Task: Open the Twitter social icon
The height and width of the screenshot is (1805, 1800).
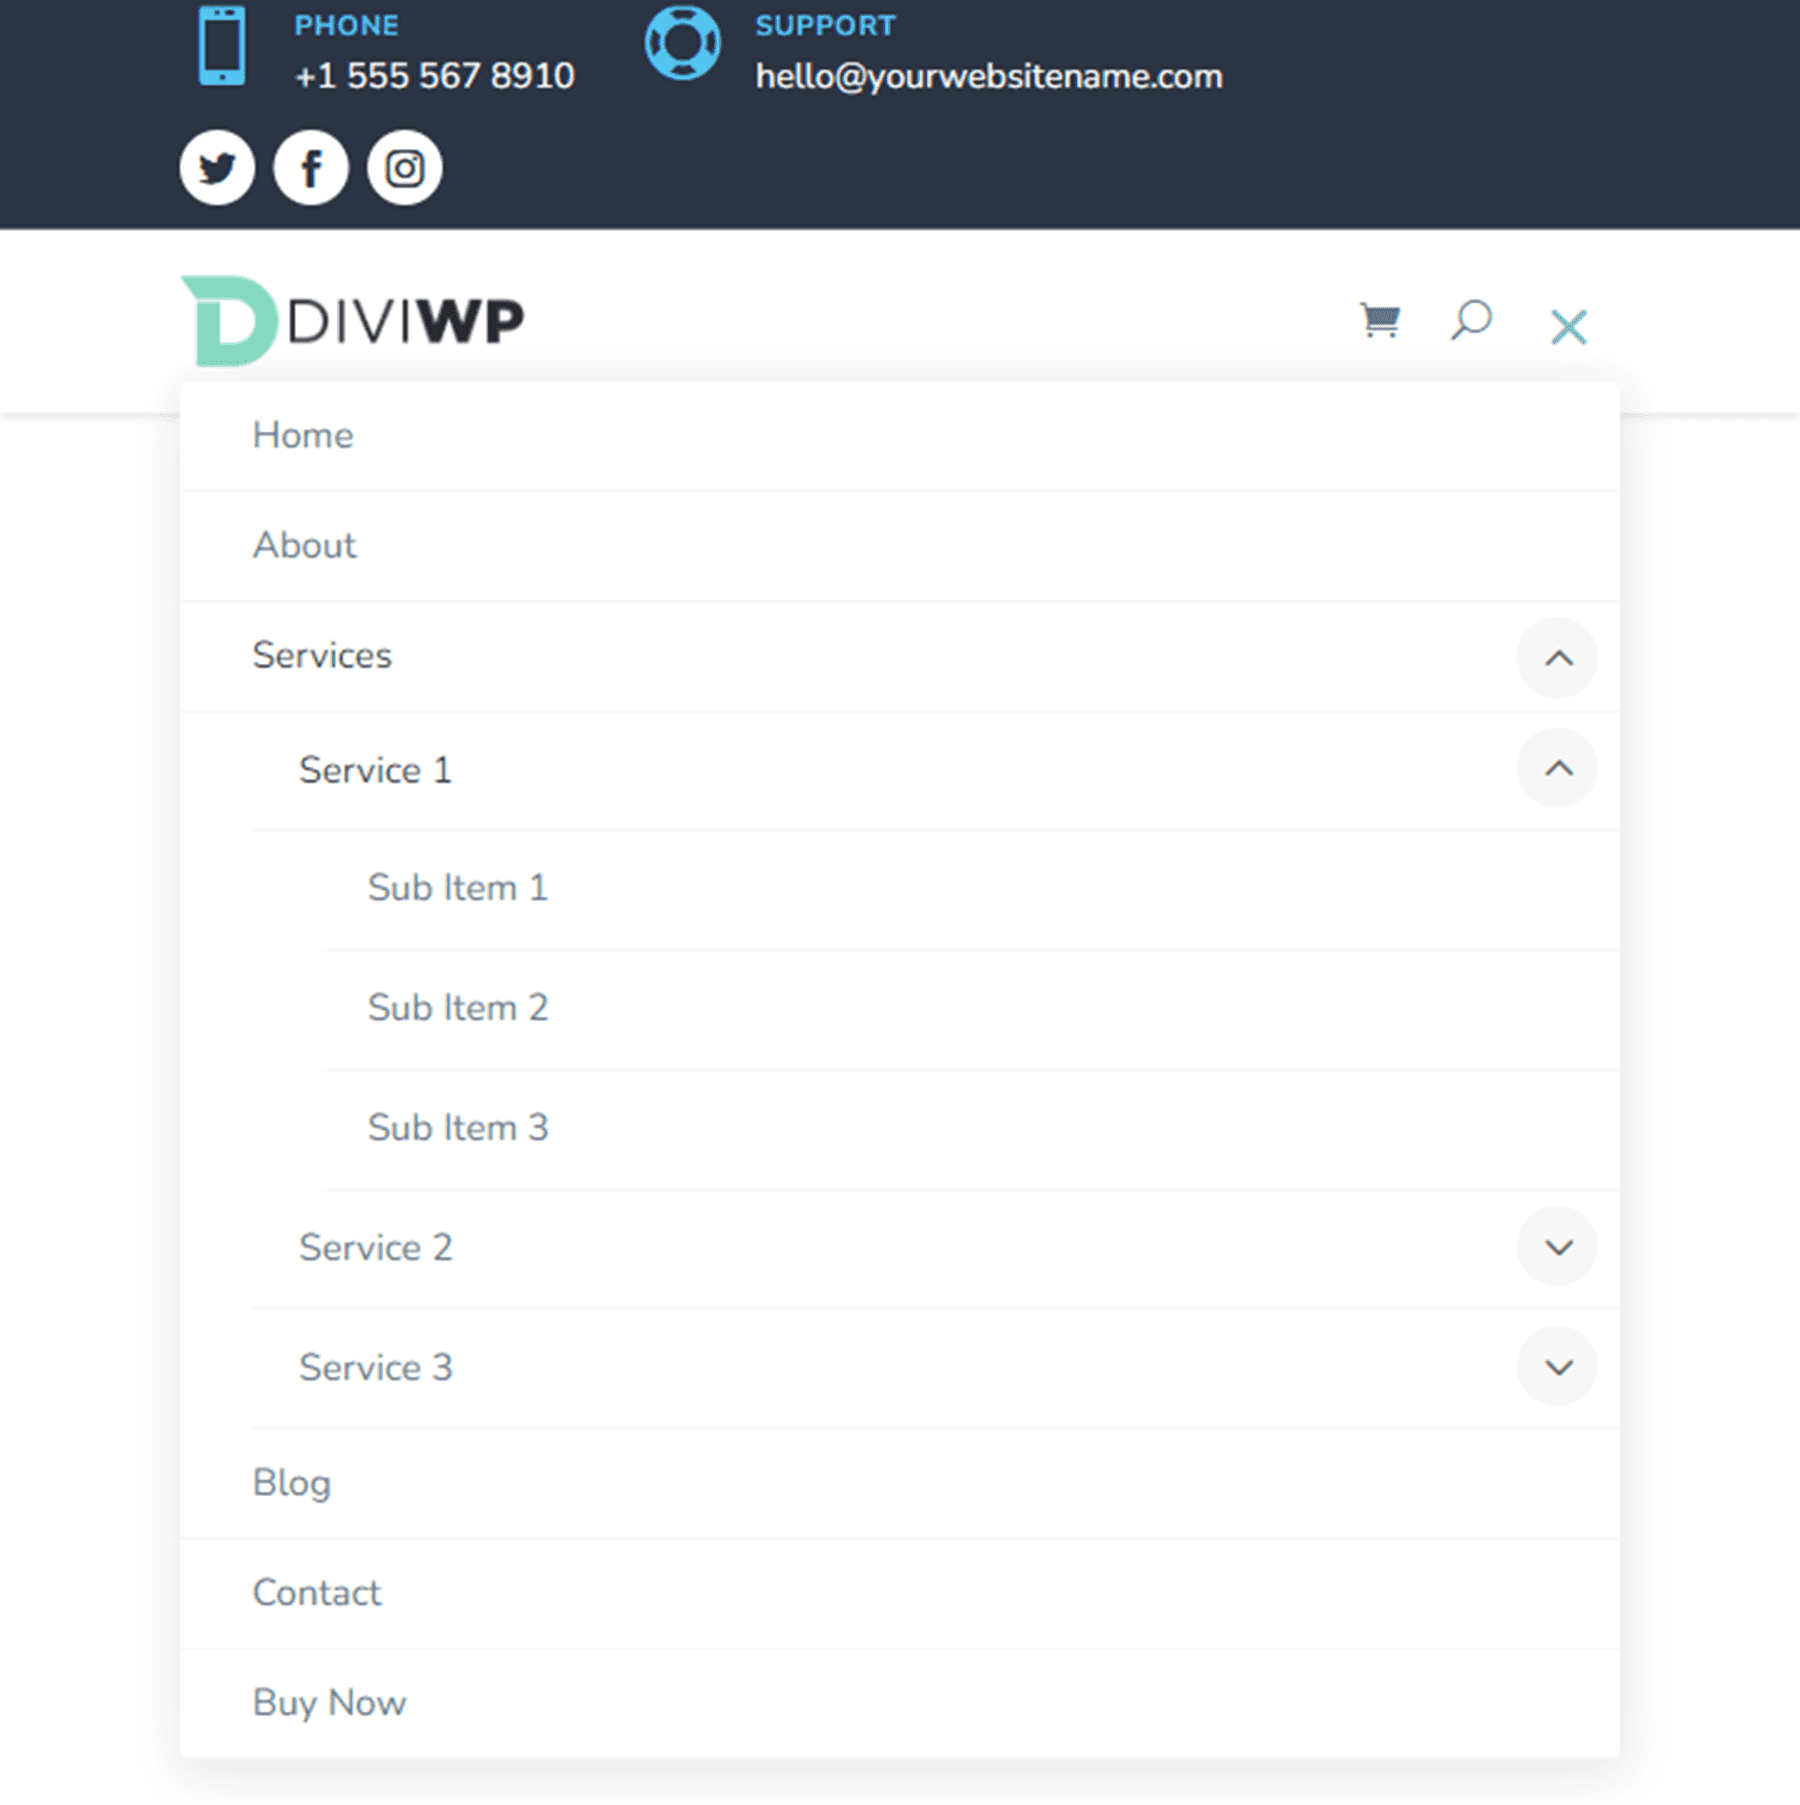Action: pos(216,167)
